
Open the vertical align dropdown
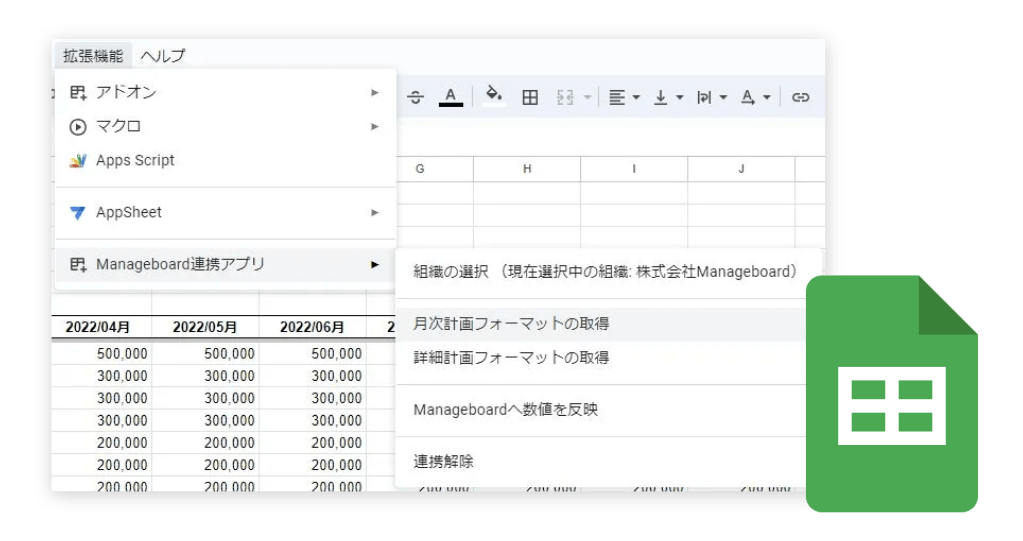(x=668, y=98)
